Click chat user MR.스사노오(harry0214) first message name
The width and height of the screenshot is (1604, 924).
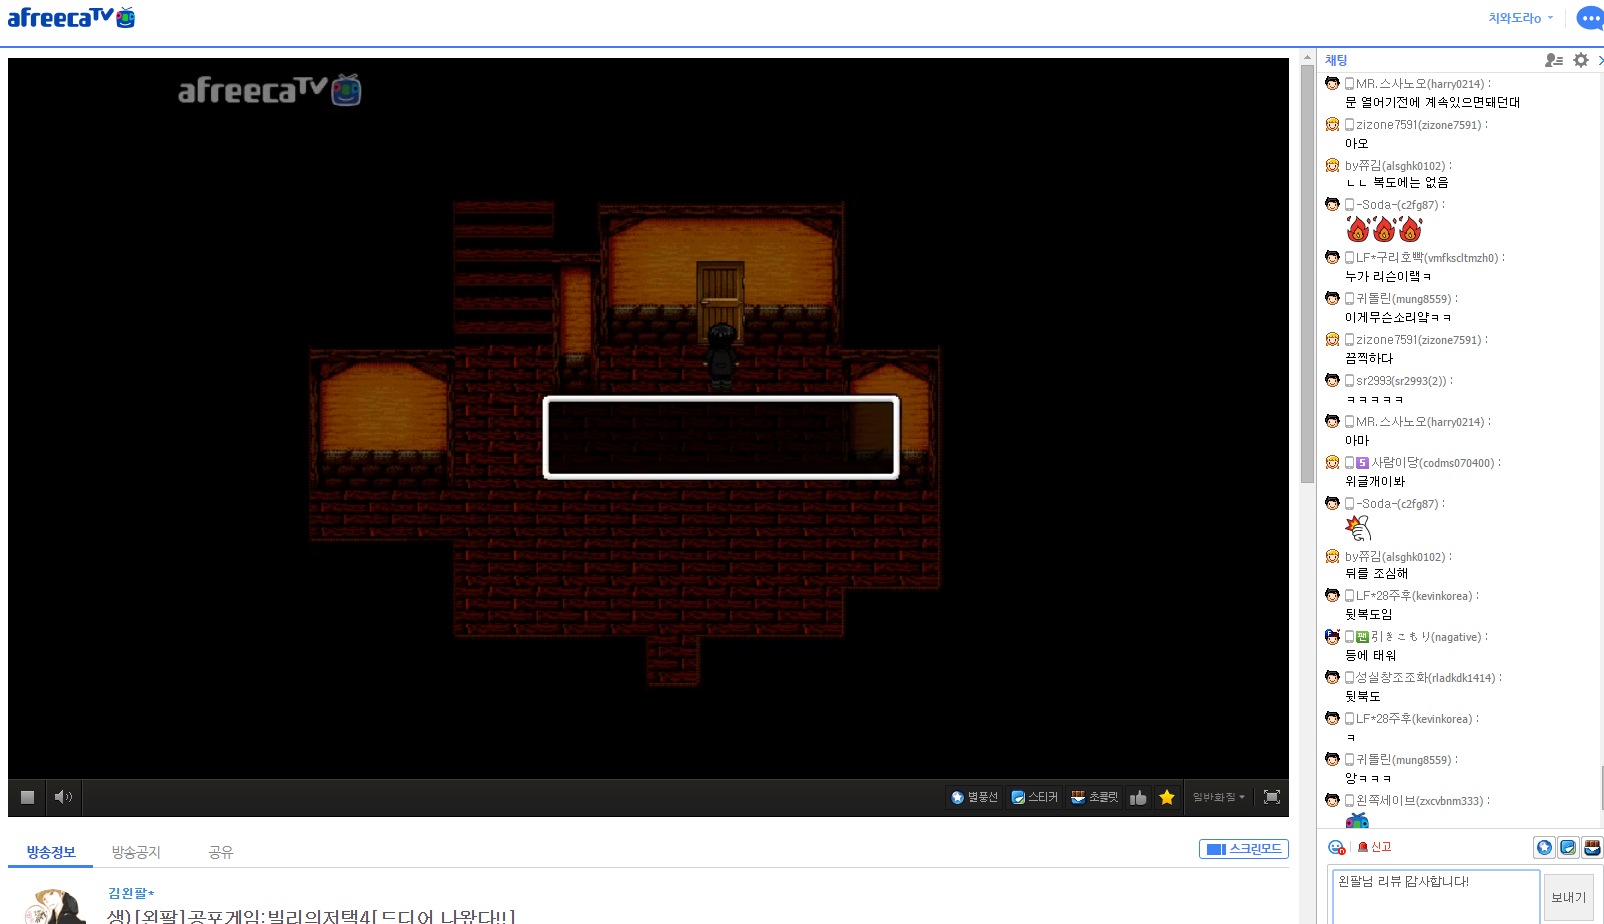(1420, 84)
